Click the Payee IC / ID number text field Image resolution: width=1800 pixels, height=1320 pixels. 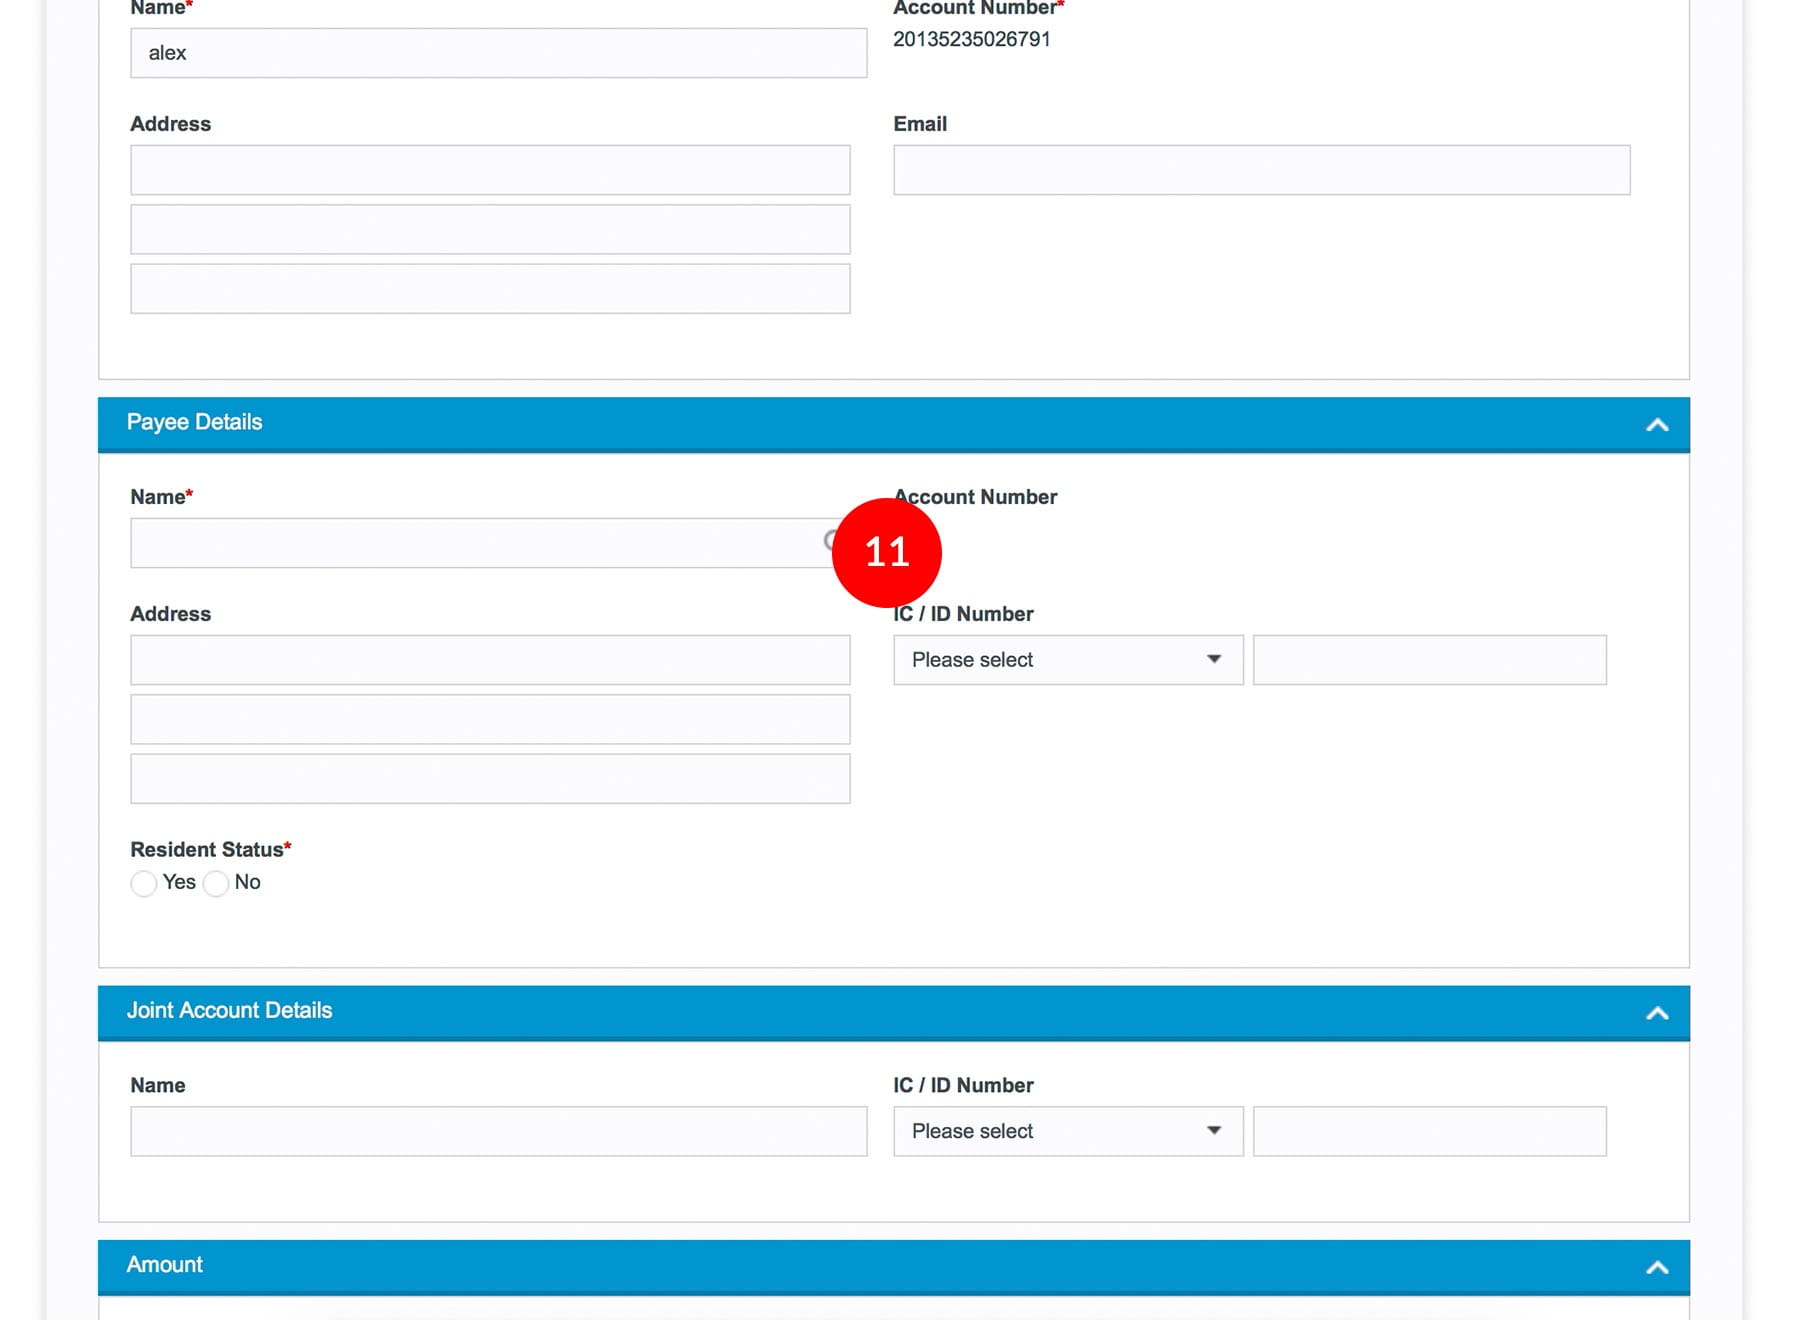tap(1429, 660)
